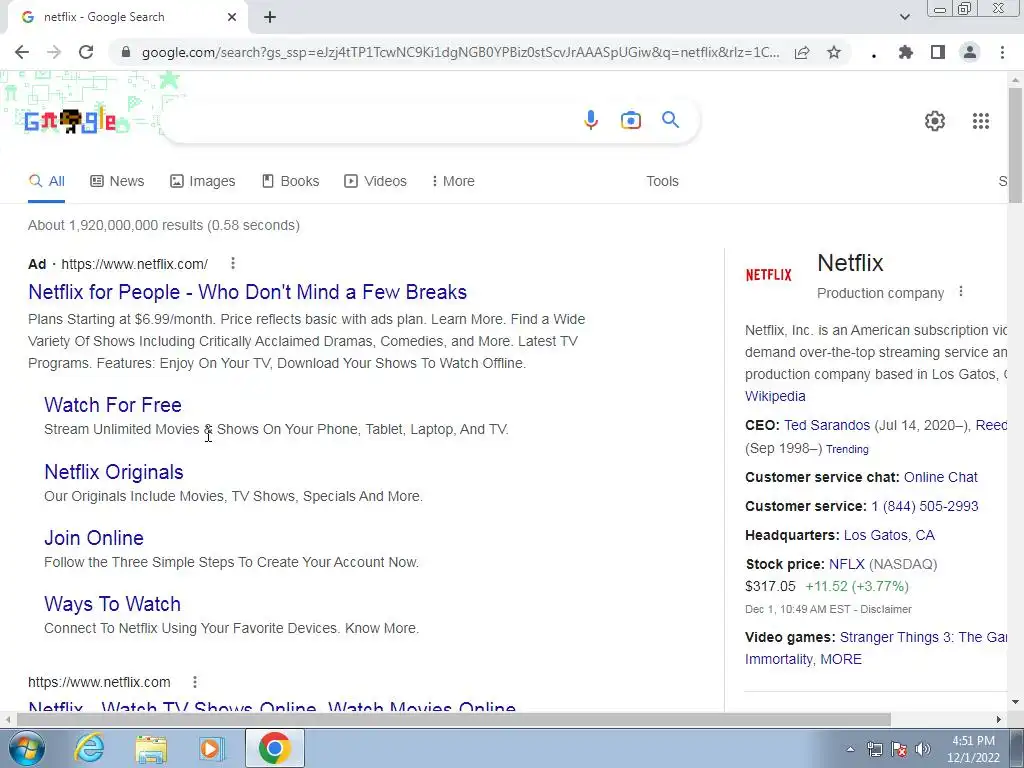The image size is (1024, 768).
Task: Open File Explorer from the taskbar
Action: click(x=151, y=748)
